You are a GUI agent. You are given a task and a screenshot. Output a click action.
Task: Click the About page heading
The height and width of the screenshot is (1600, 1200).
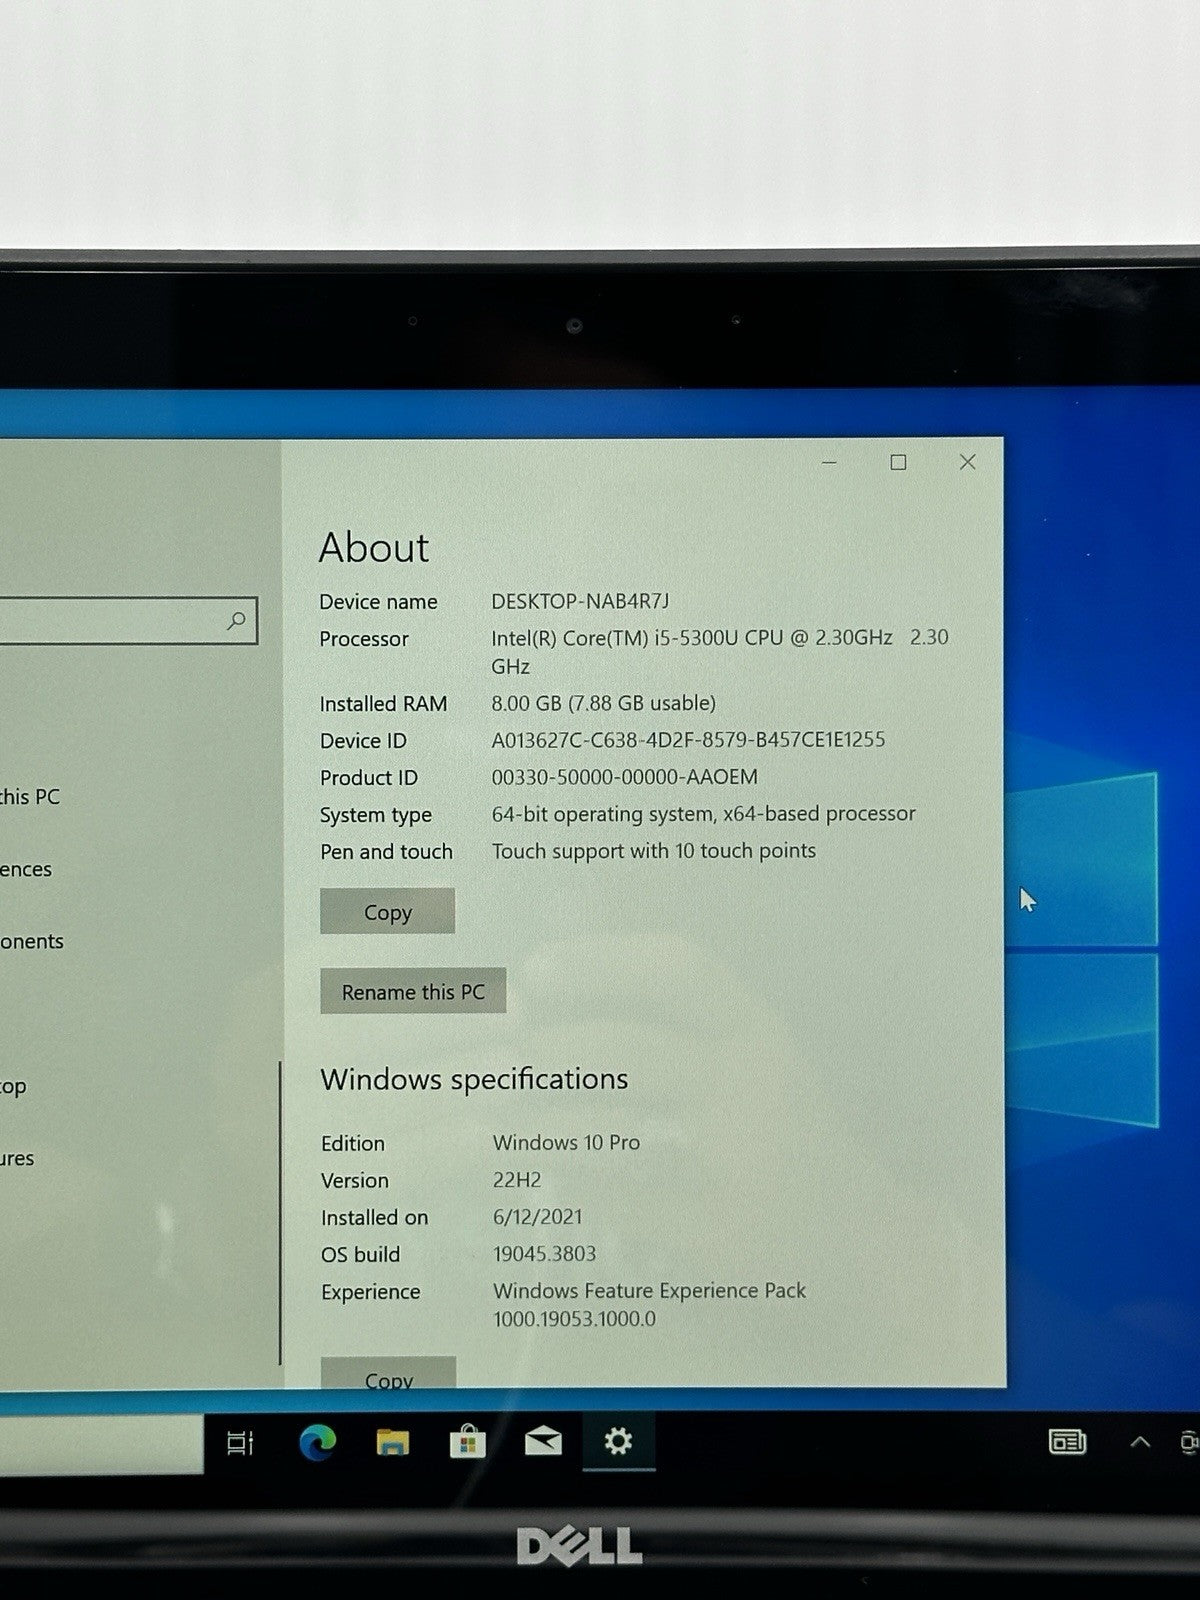374,547
